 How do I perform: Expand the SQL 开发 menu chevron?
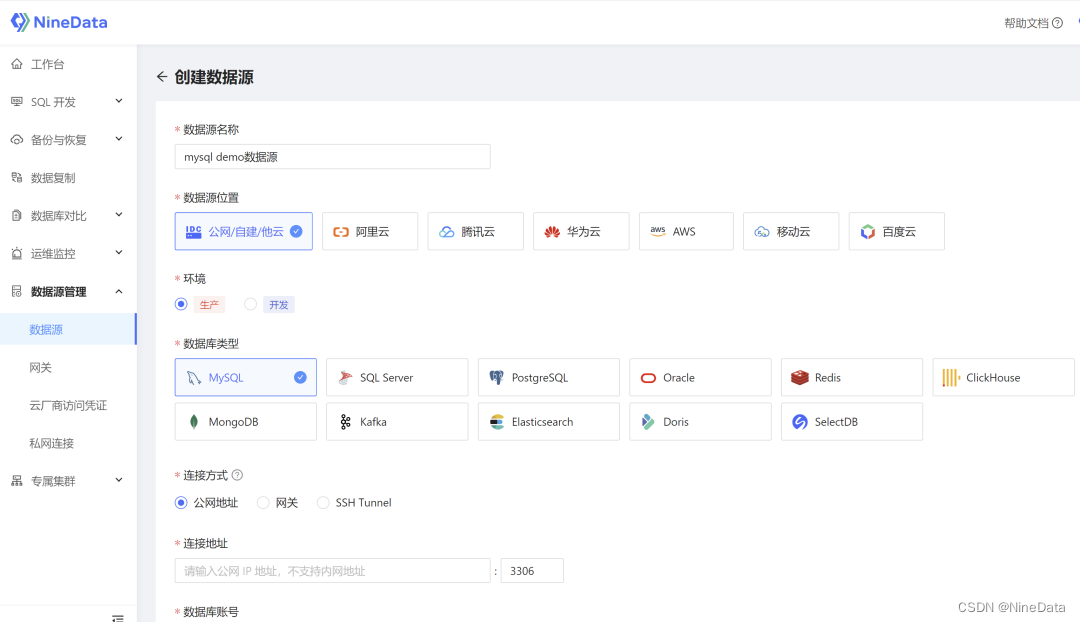(118, 101)
